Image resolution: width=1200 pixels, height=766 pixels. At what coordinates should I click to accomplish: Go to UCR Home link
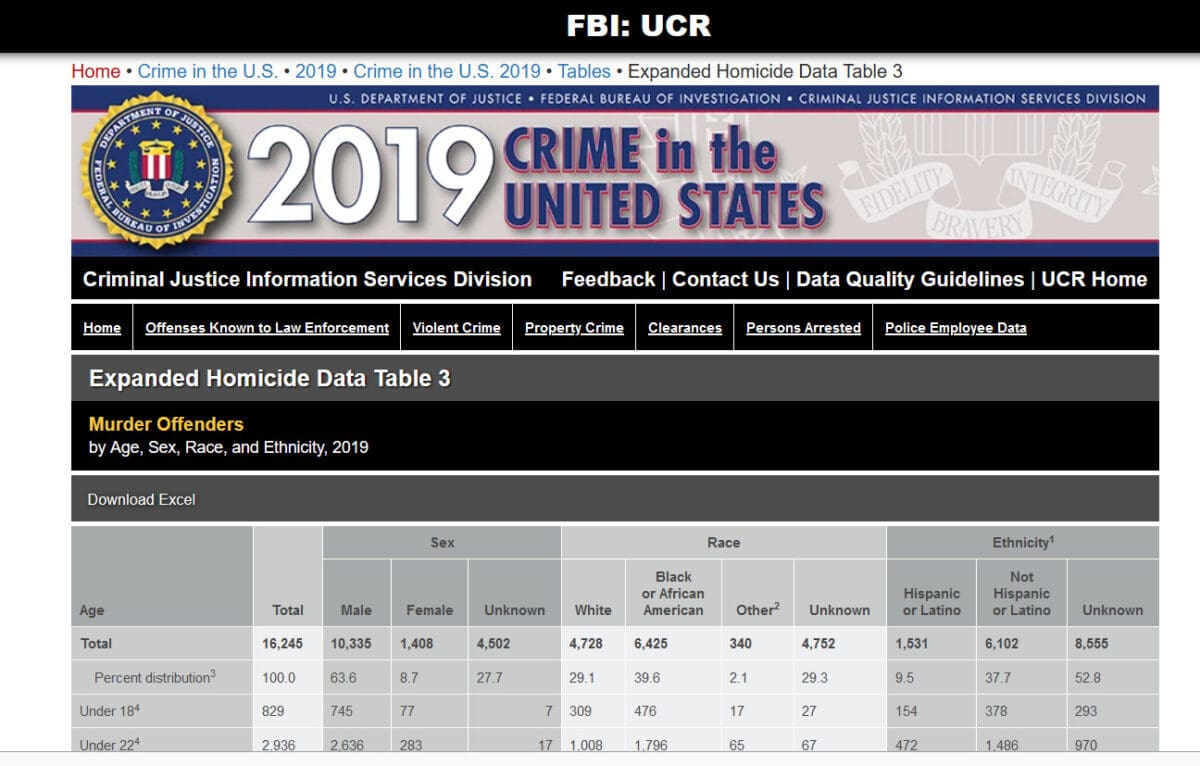(1094, 280)
